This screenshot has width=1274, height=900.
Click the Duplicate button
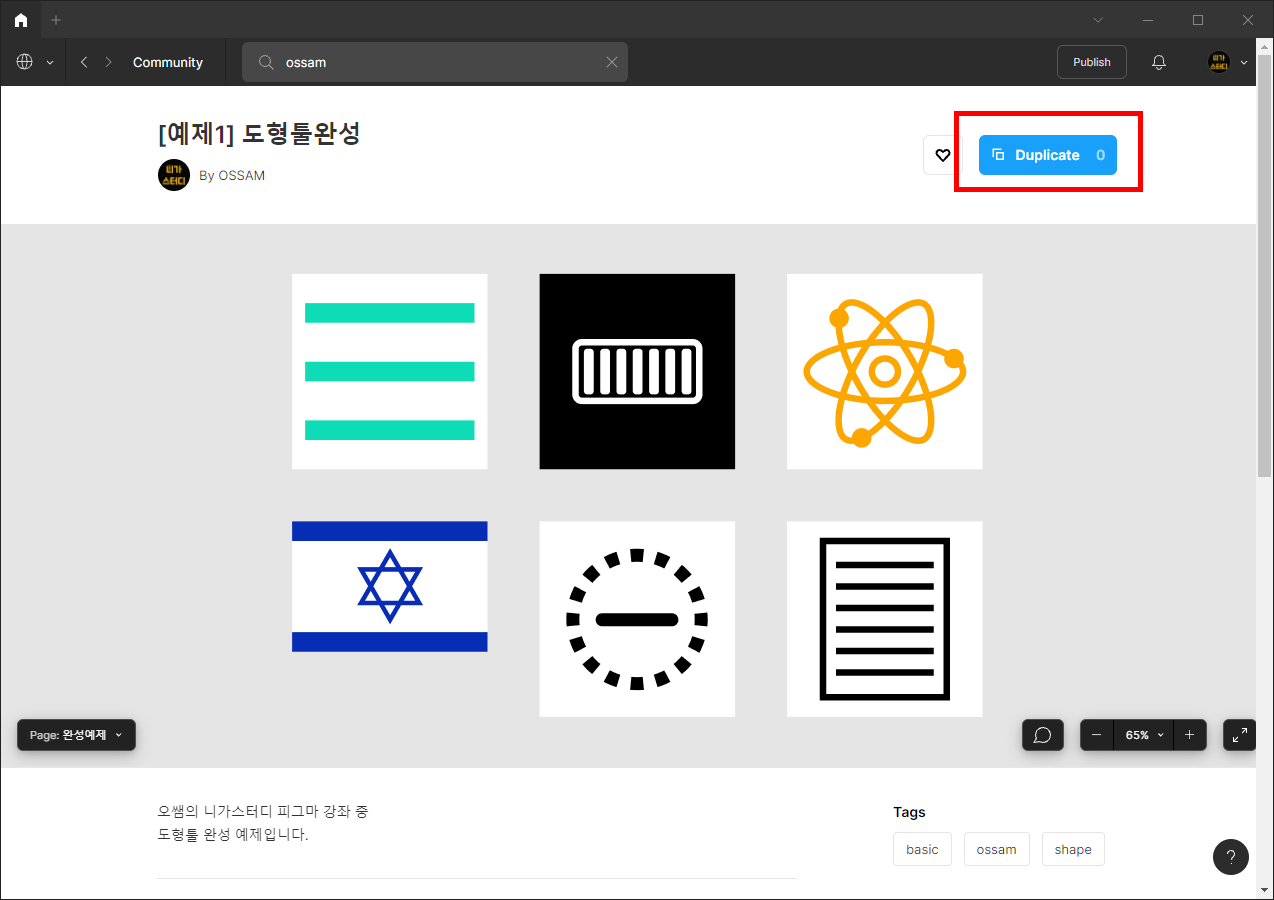[x=1048, y=155]
